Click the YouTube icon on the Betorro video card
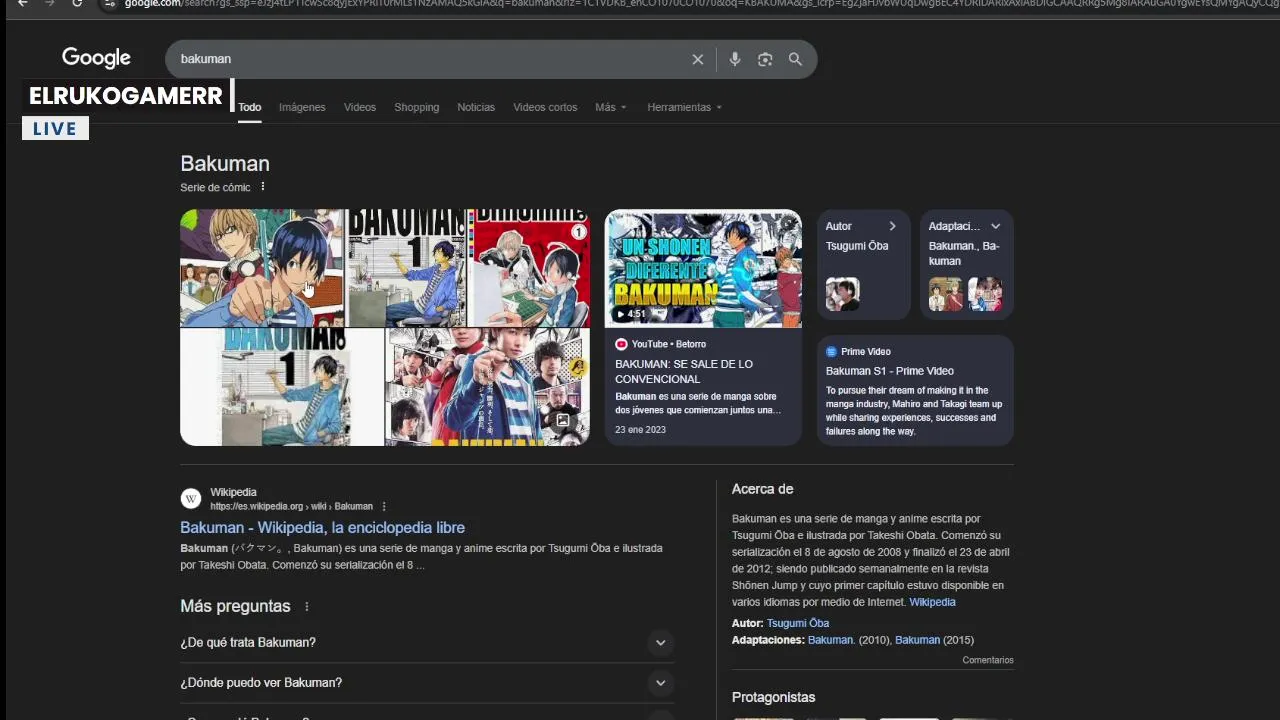Viewport: 1280px width, 720px height. (621, 344)
